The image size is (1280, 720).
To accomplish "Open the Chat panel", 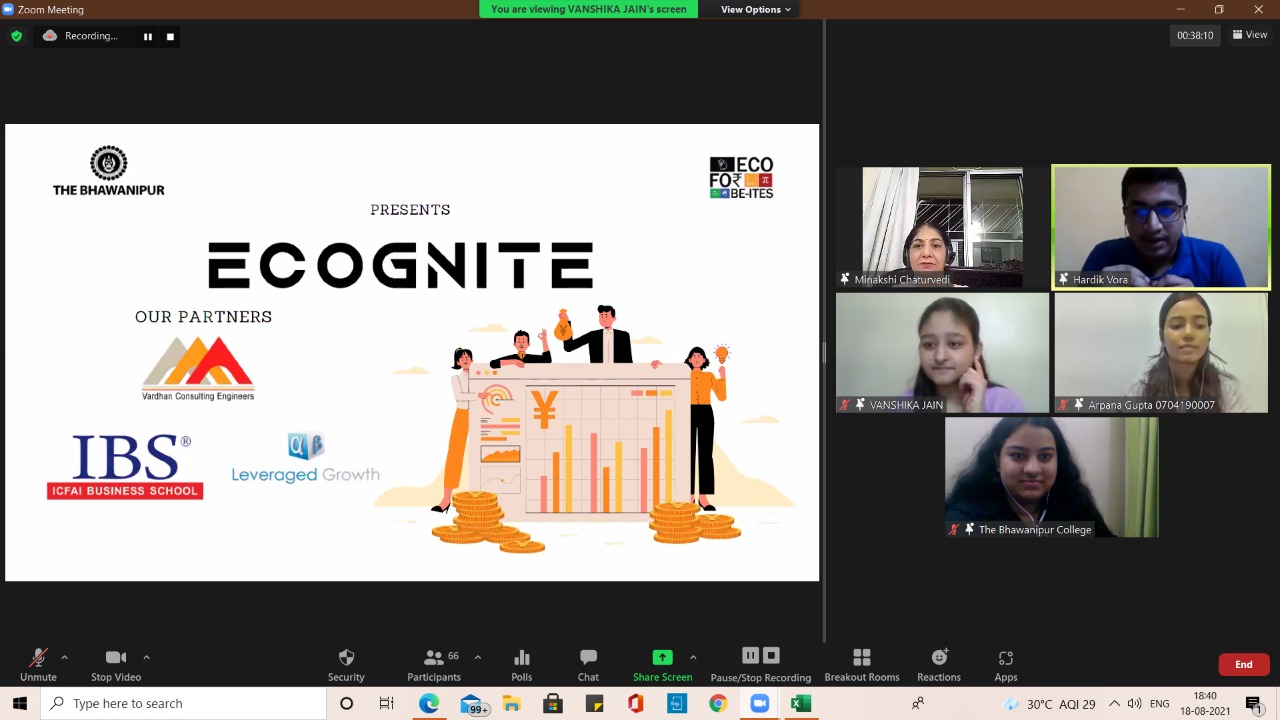I will point(588,665).
